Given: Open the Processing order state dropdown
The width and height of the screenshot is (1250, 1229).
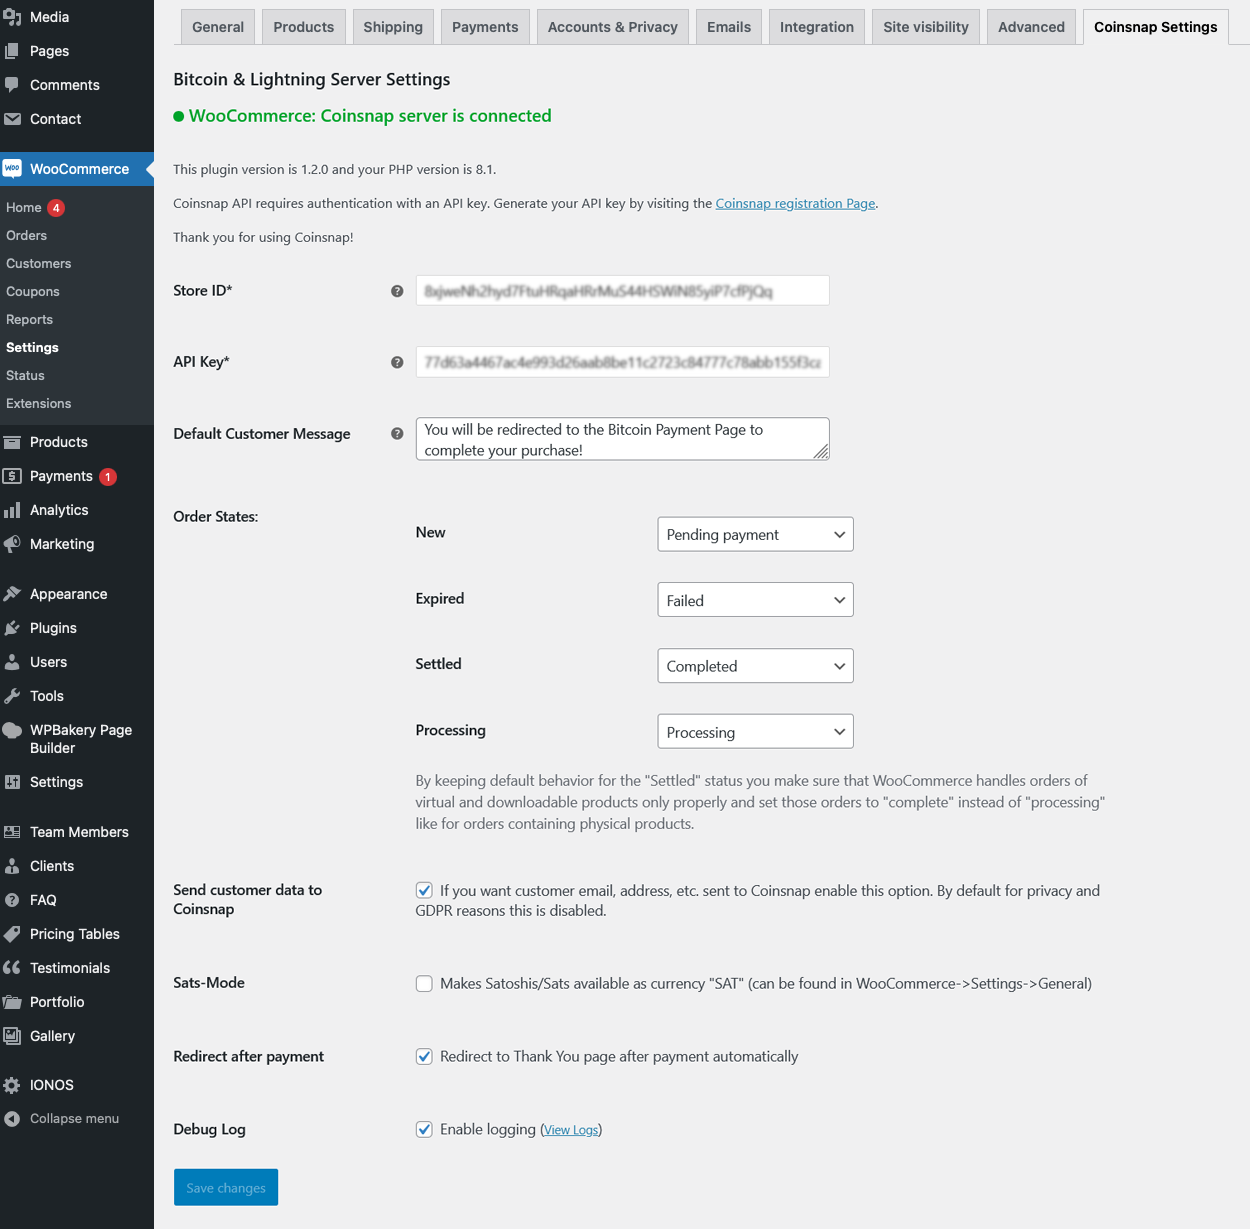Looking at the screenshot, I should pyautogui.click(x=755, y=732).
